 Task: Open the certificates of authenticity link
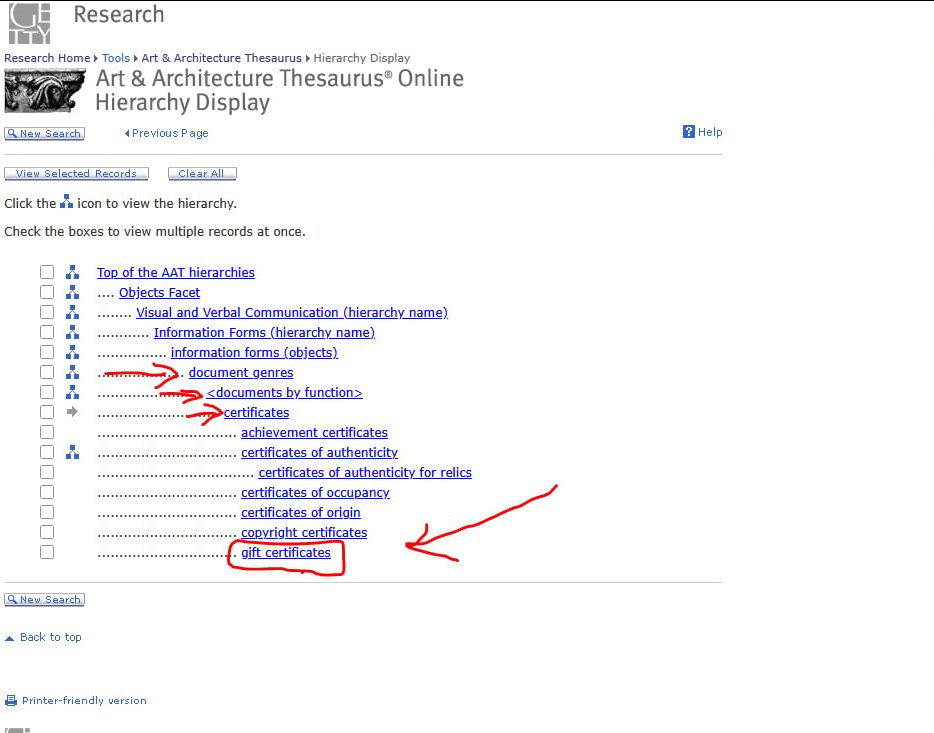pos(319,453)
